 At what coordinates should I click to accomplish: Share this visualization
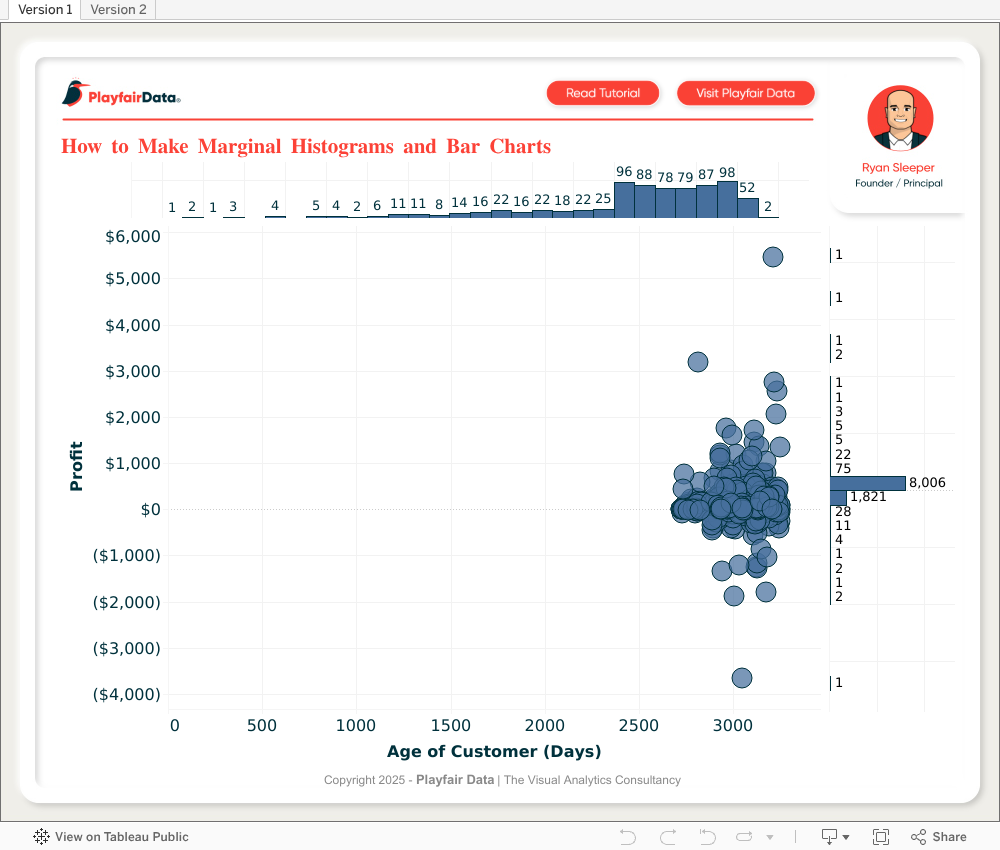point(938,837)
